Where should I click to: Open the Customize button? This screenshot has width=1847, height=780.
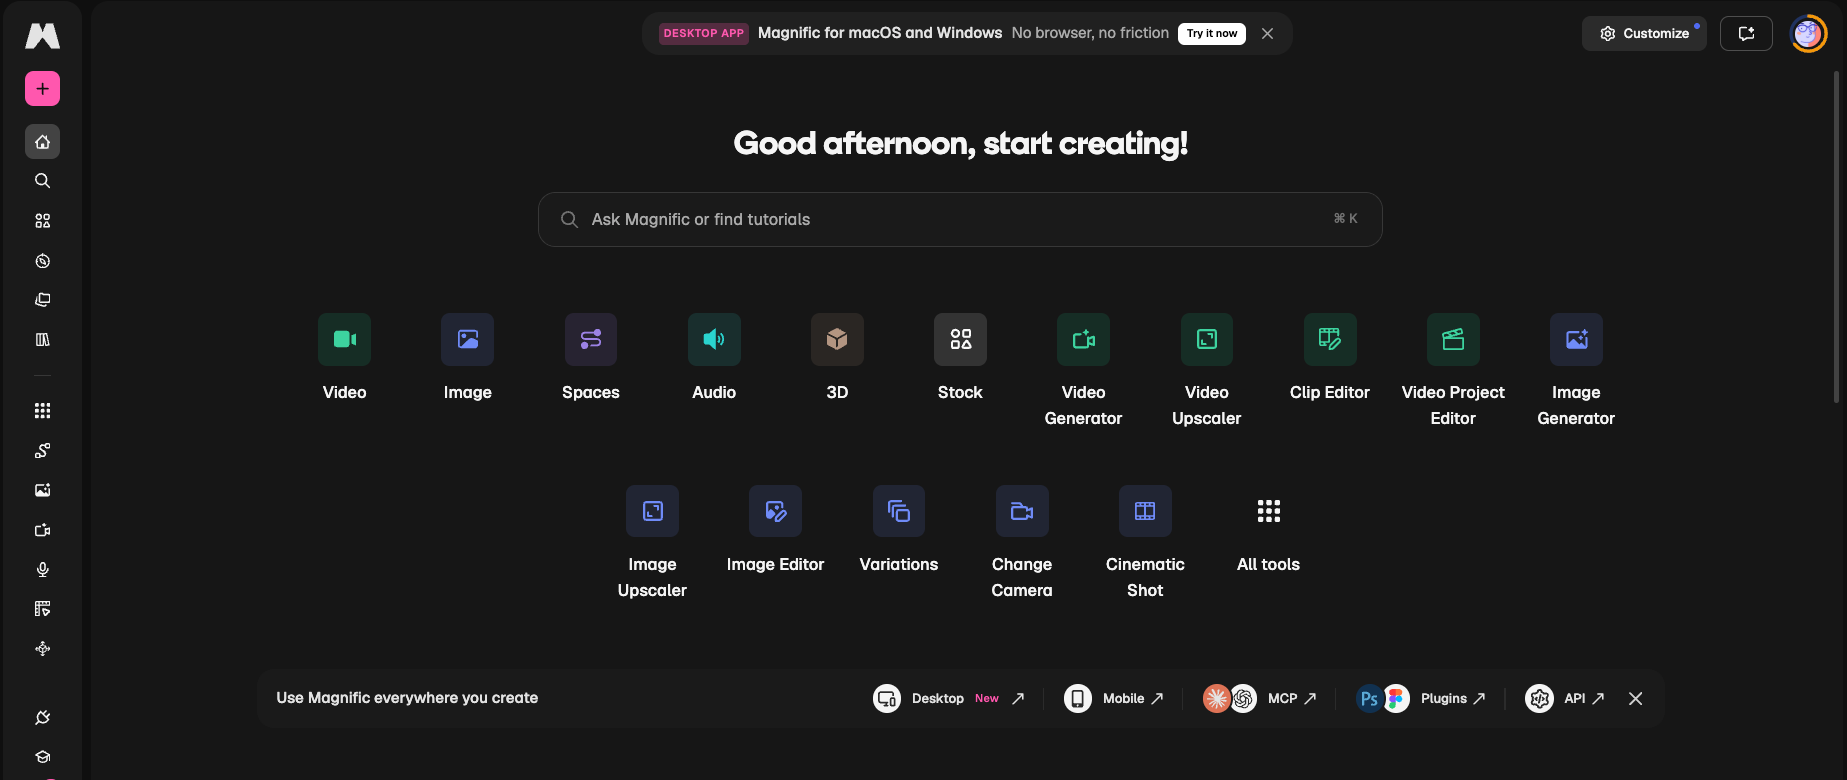pyautogui.click(x=1644, y=34)
